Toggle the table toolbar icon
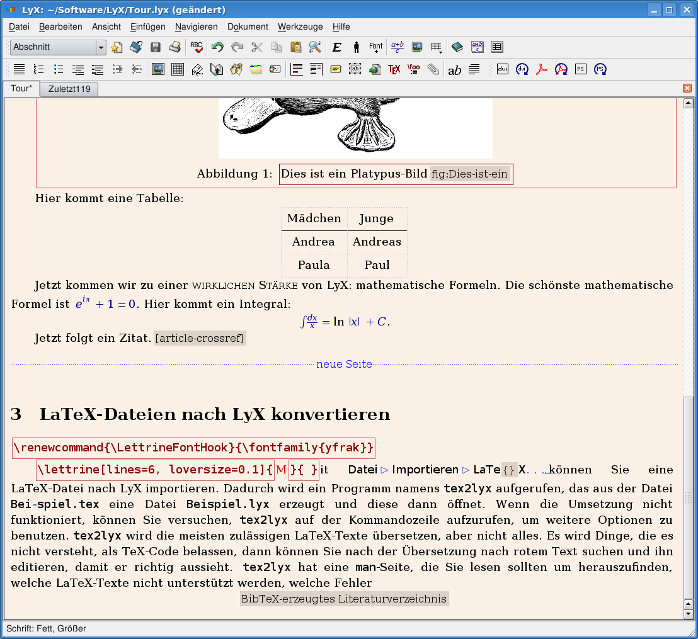 click(x=497, y=47)
